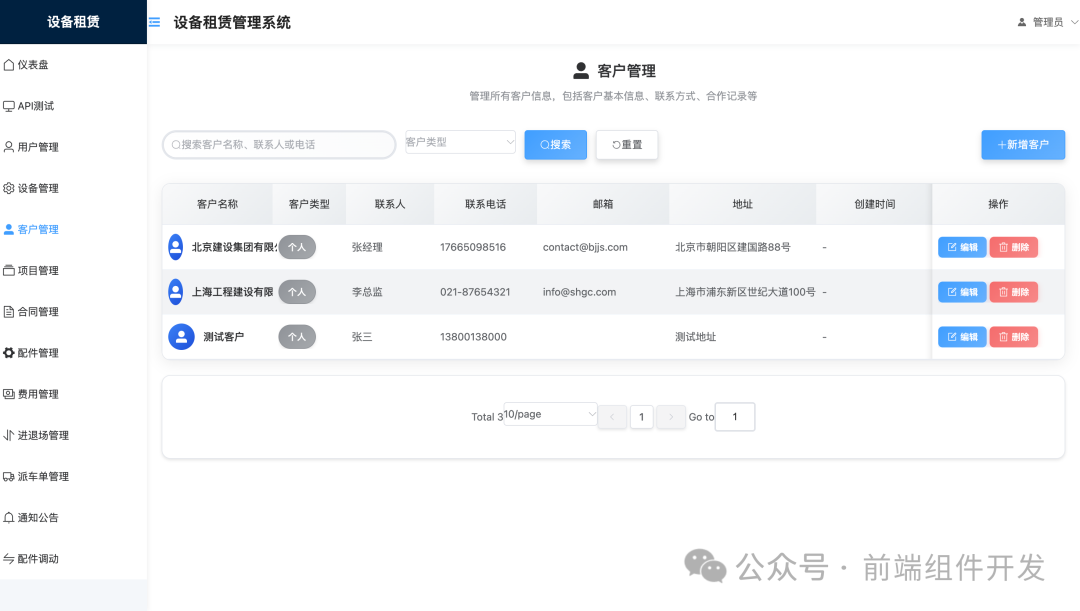Click the user avatar icon for 测试客户
The image size is (1080, 611).
180,336
